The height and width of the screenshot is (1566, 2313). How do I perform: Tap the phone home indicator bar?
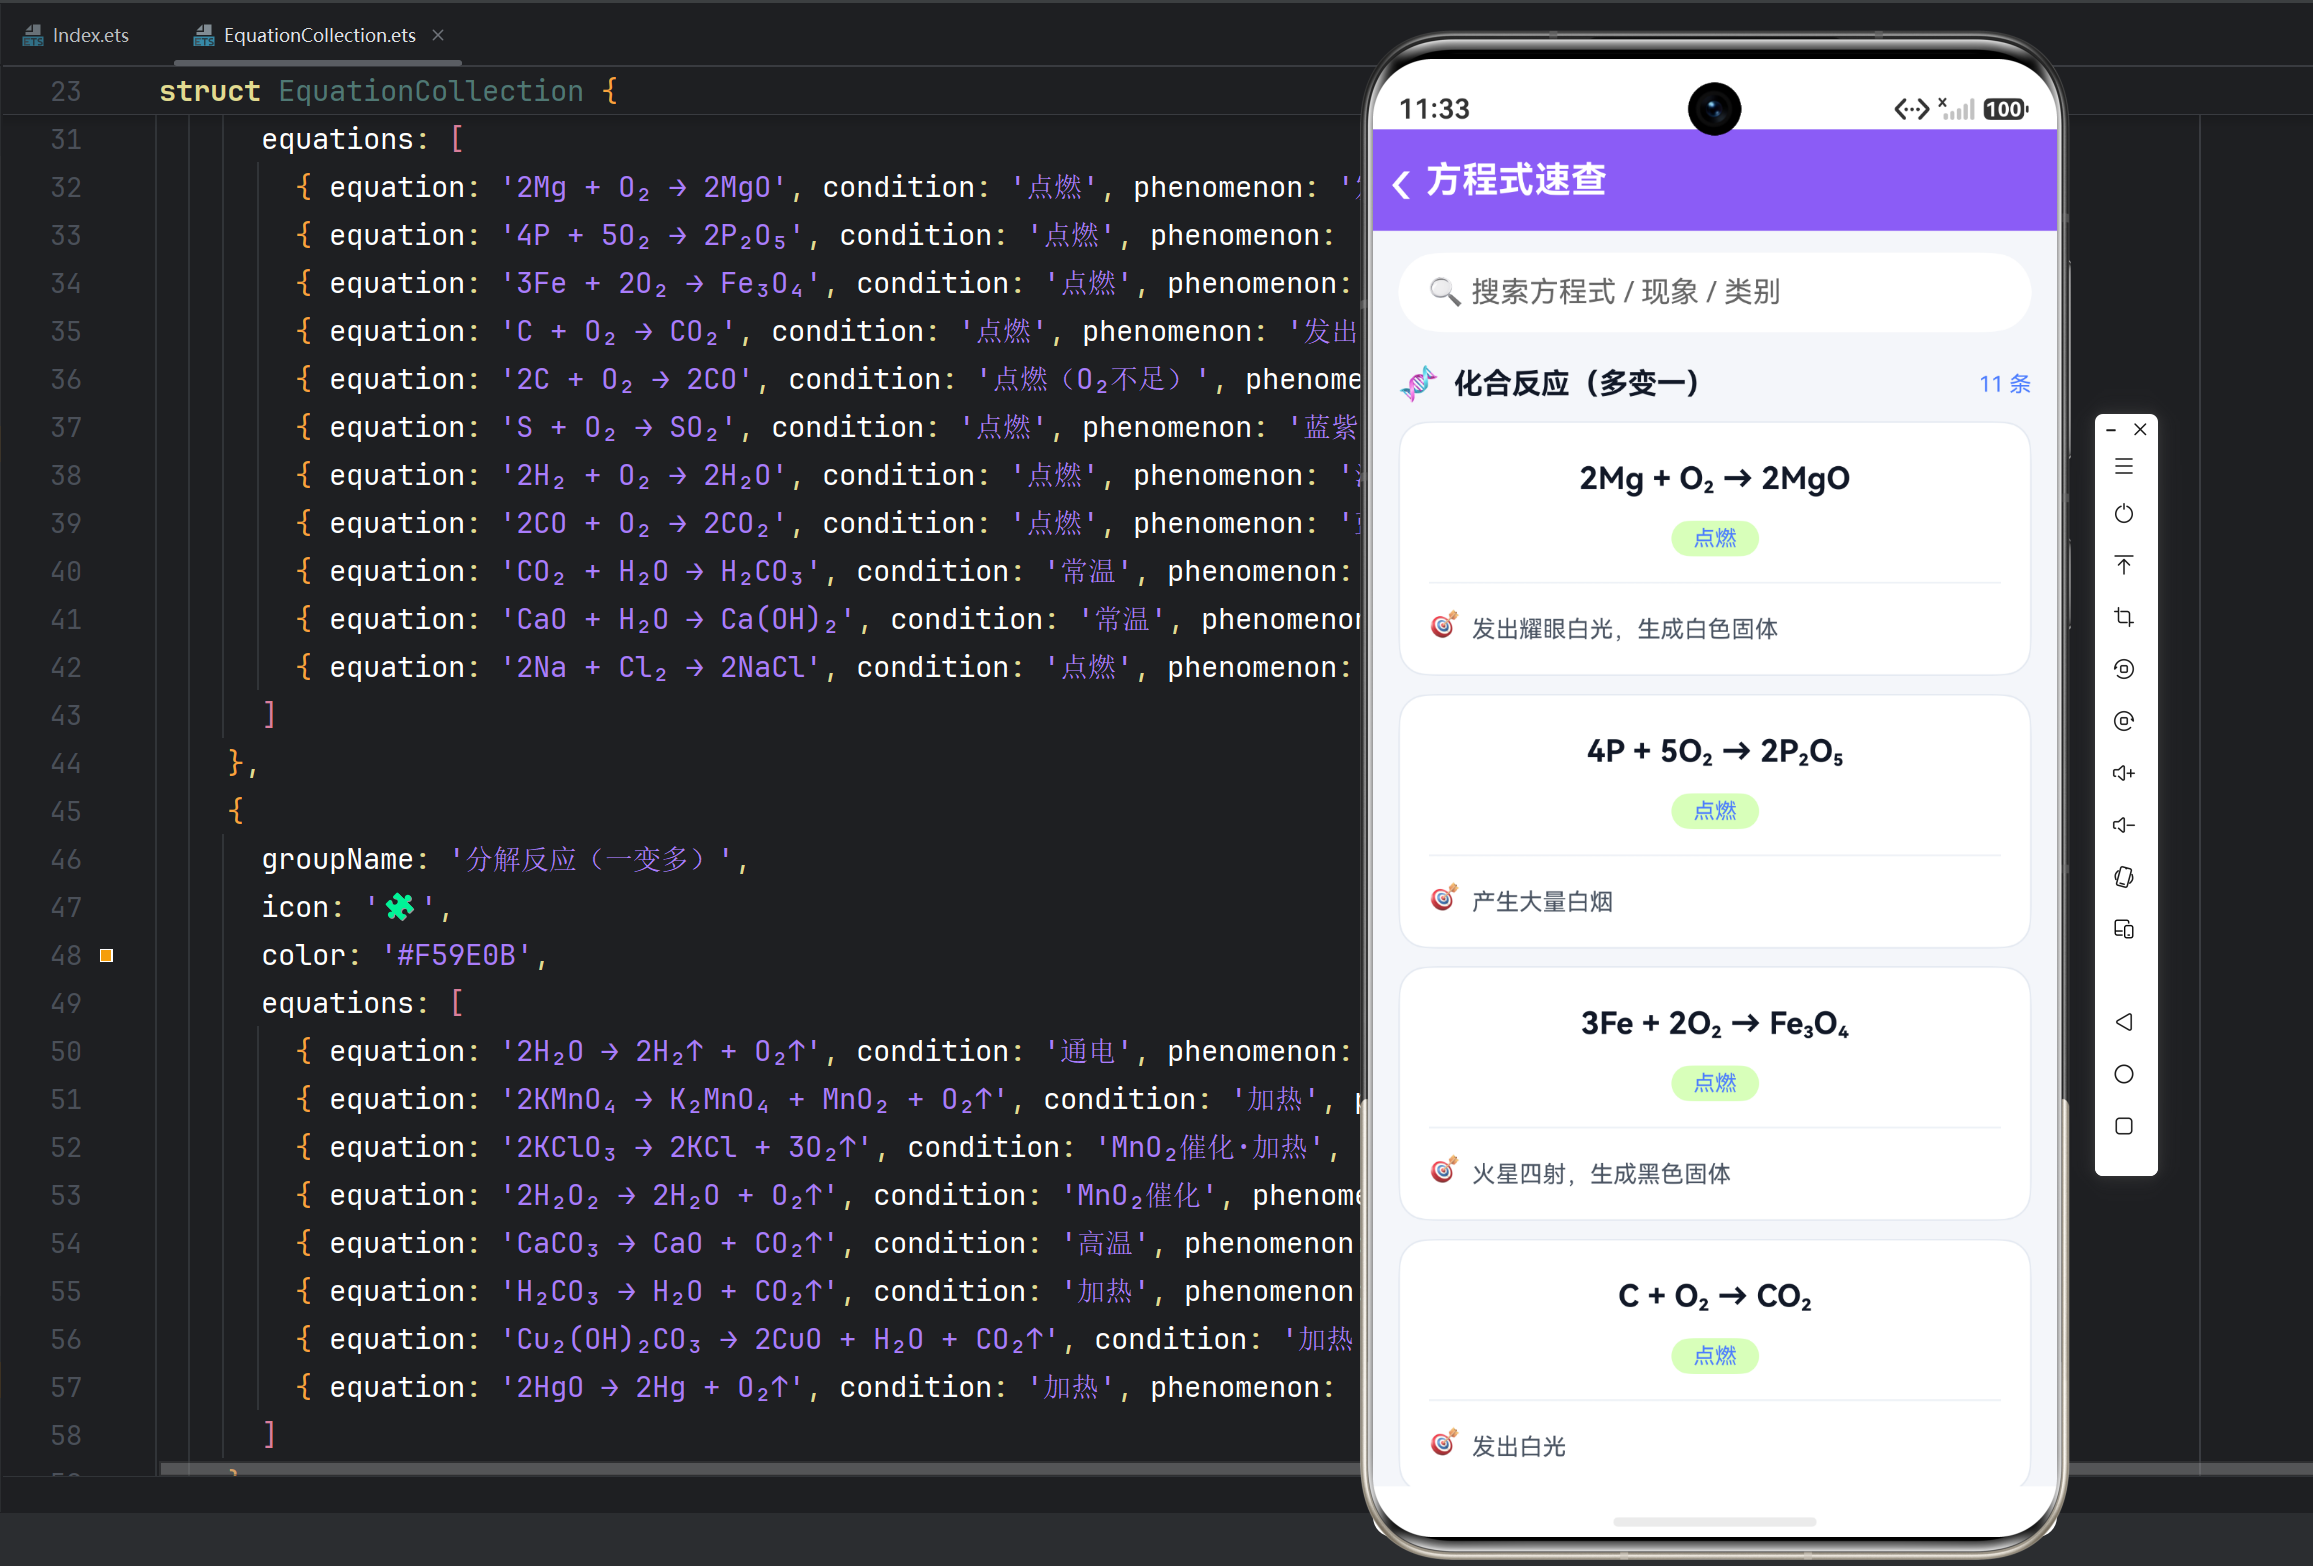pos(1714,1521)
